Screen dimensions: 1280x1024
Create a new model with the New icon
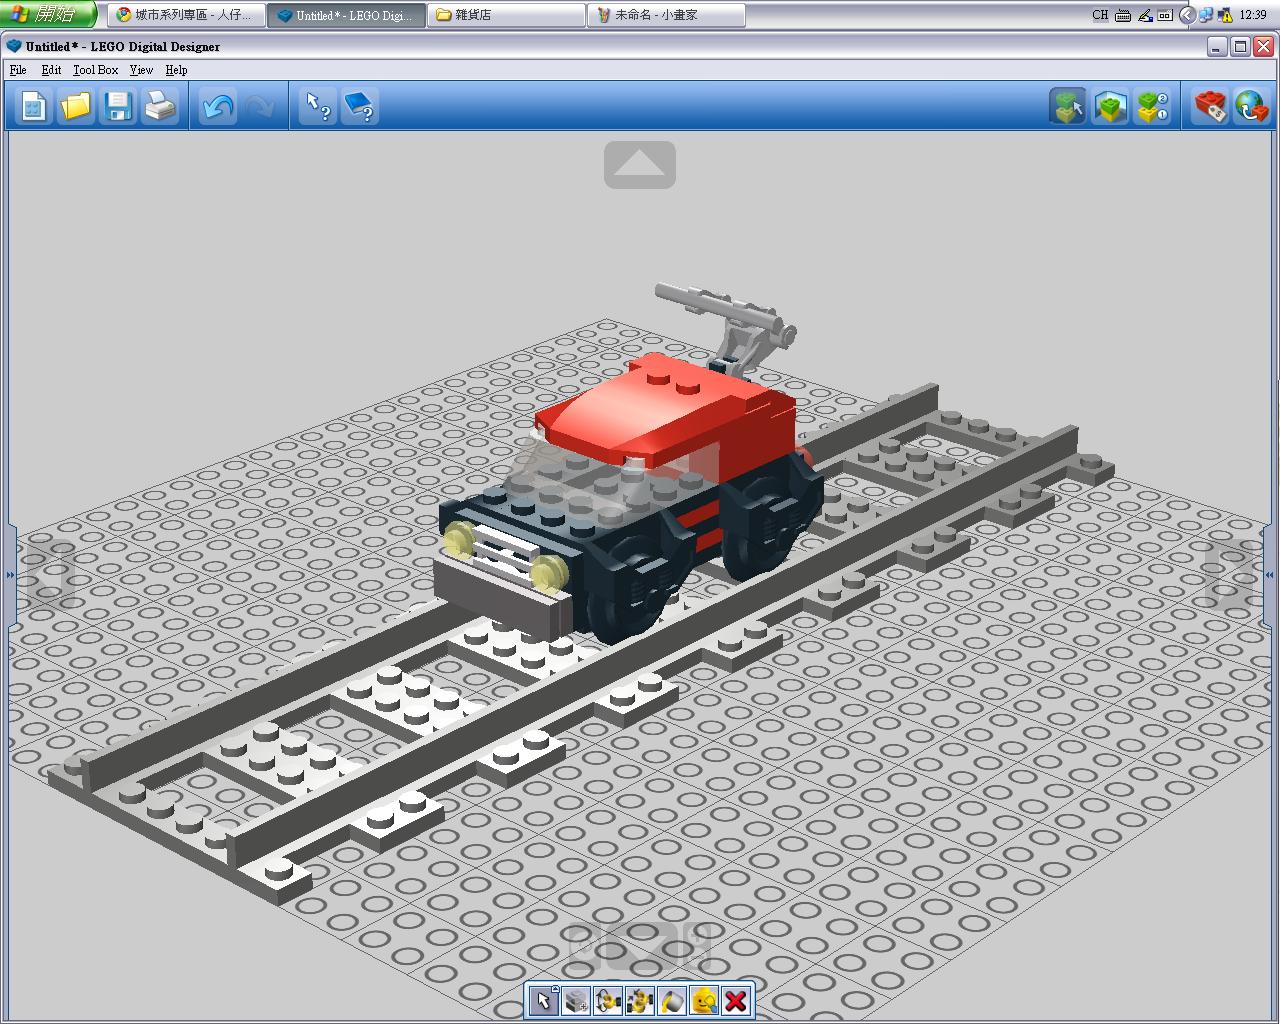click(33, 106)
